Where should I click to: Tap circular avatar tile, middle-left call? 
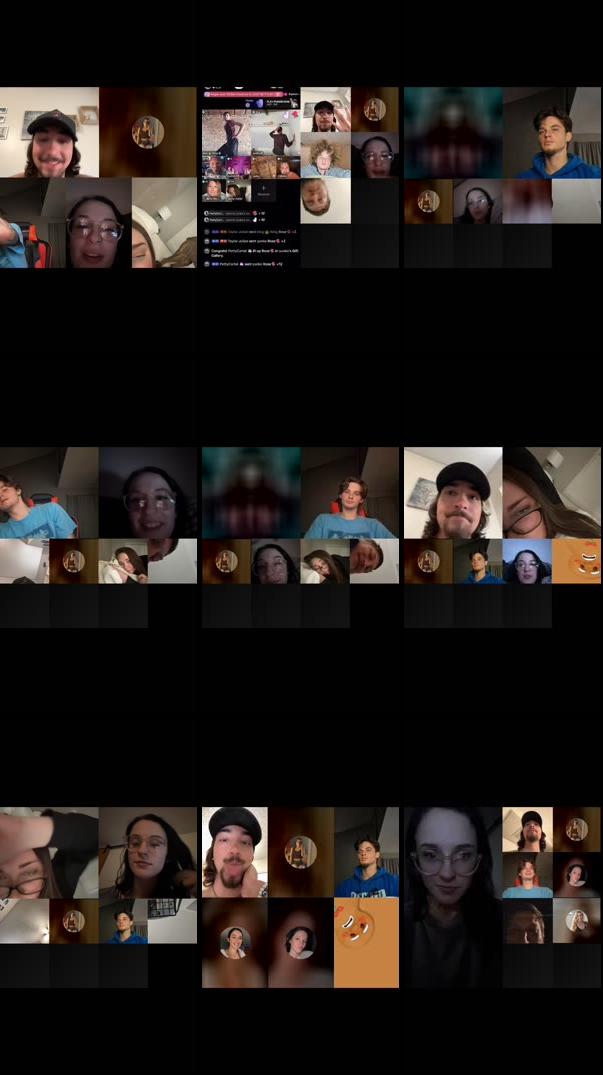pos(74,561)
